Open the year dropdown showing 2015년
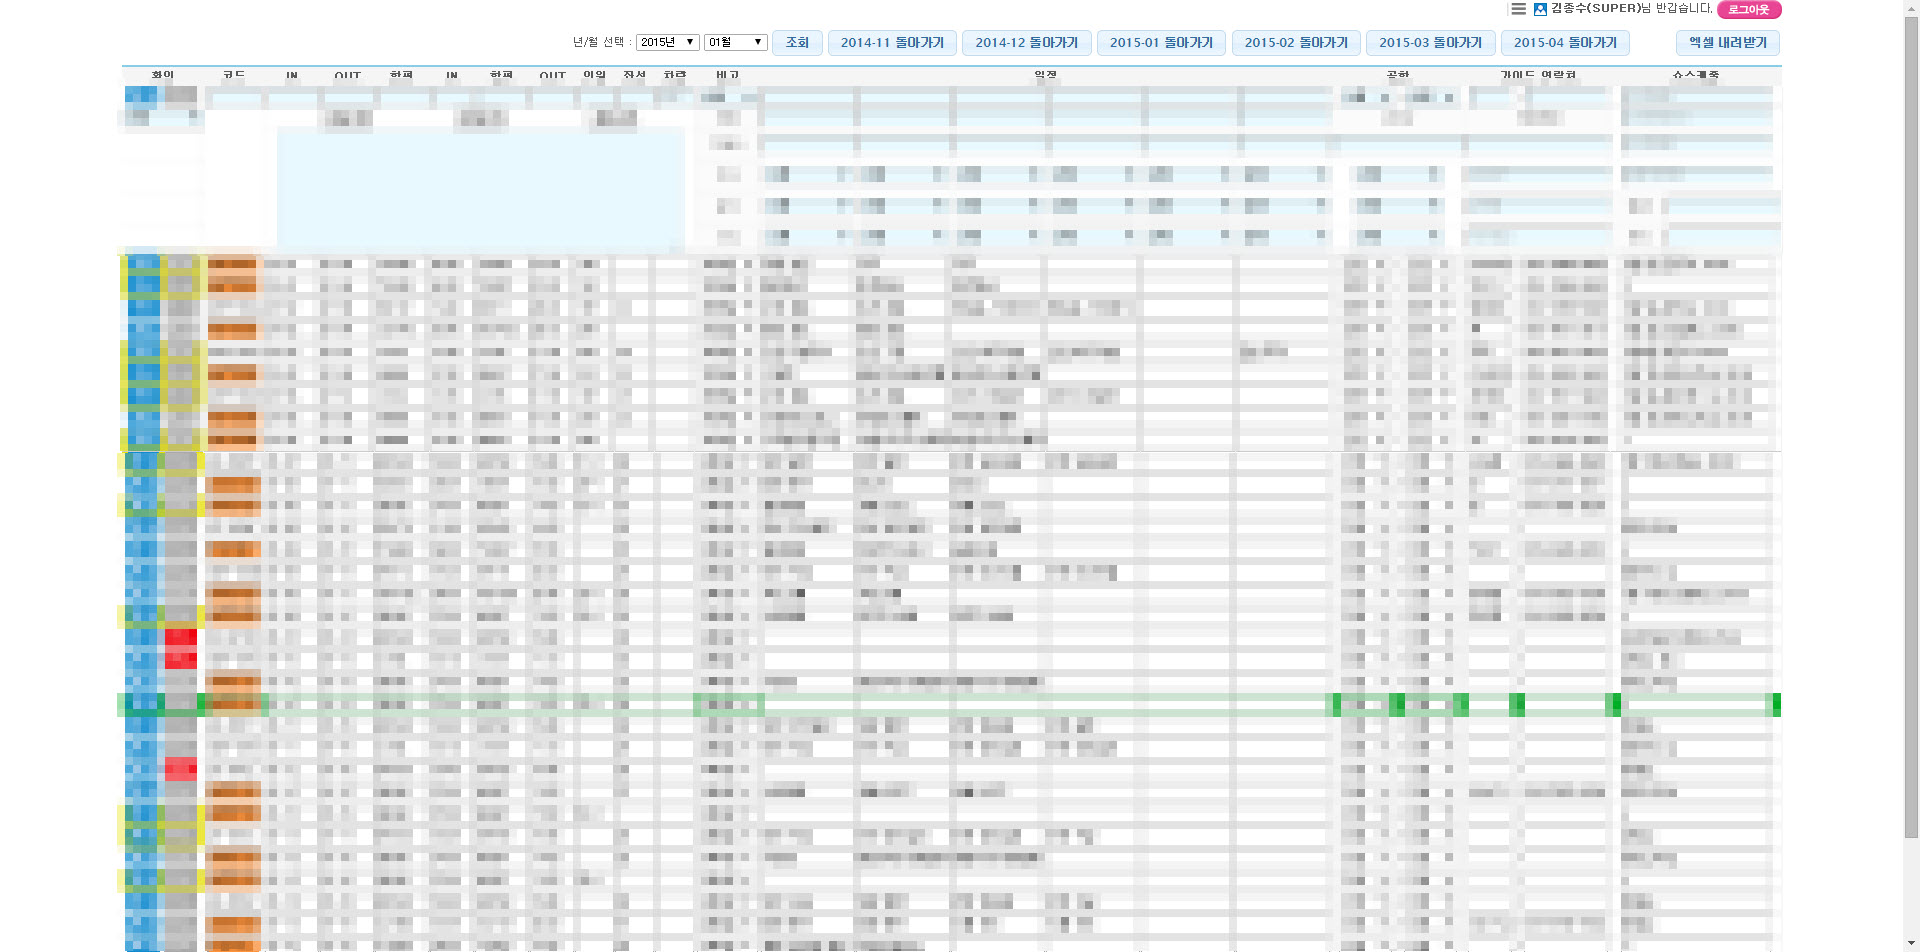1920x952 pixels. point(667,42)
